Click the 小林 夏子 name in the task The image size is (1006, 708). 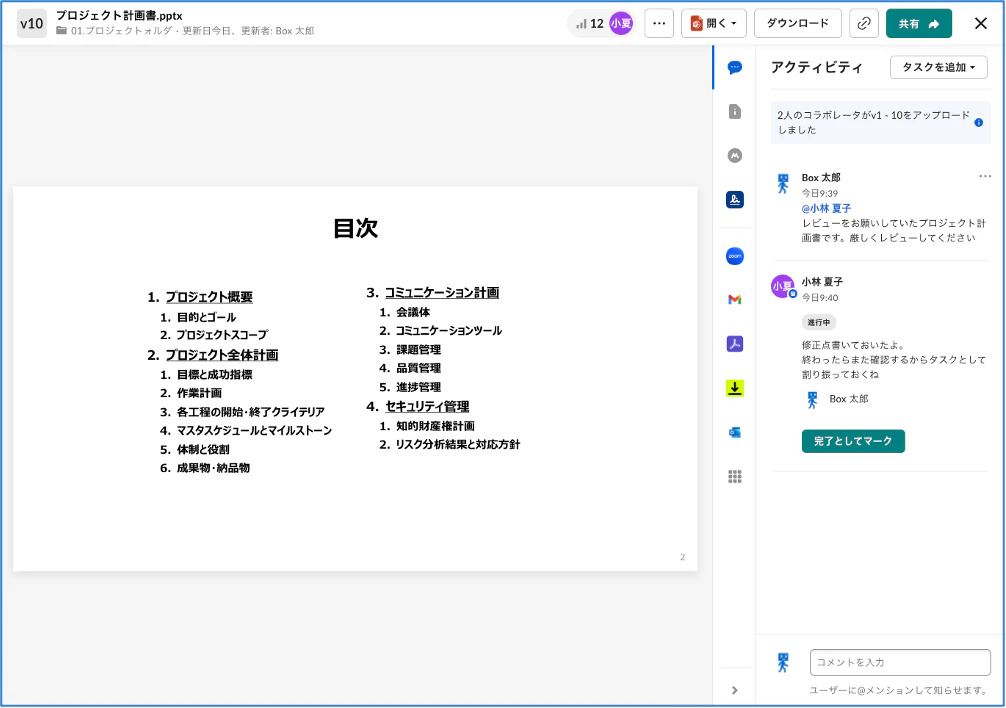pos(822,282)
